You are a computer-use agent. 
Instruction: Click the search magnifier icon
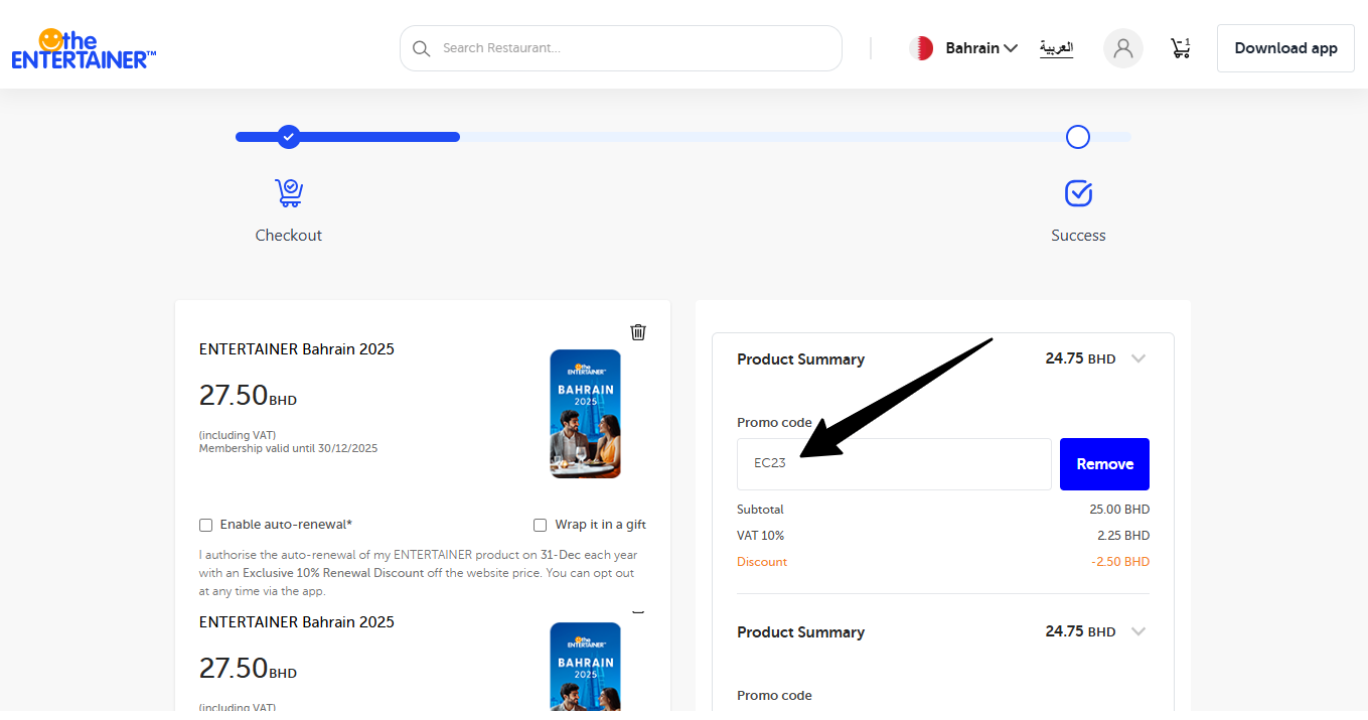421,48
